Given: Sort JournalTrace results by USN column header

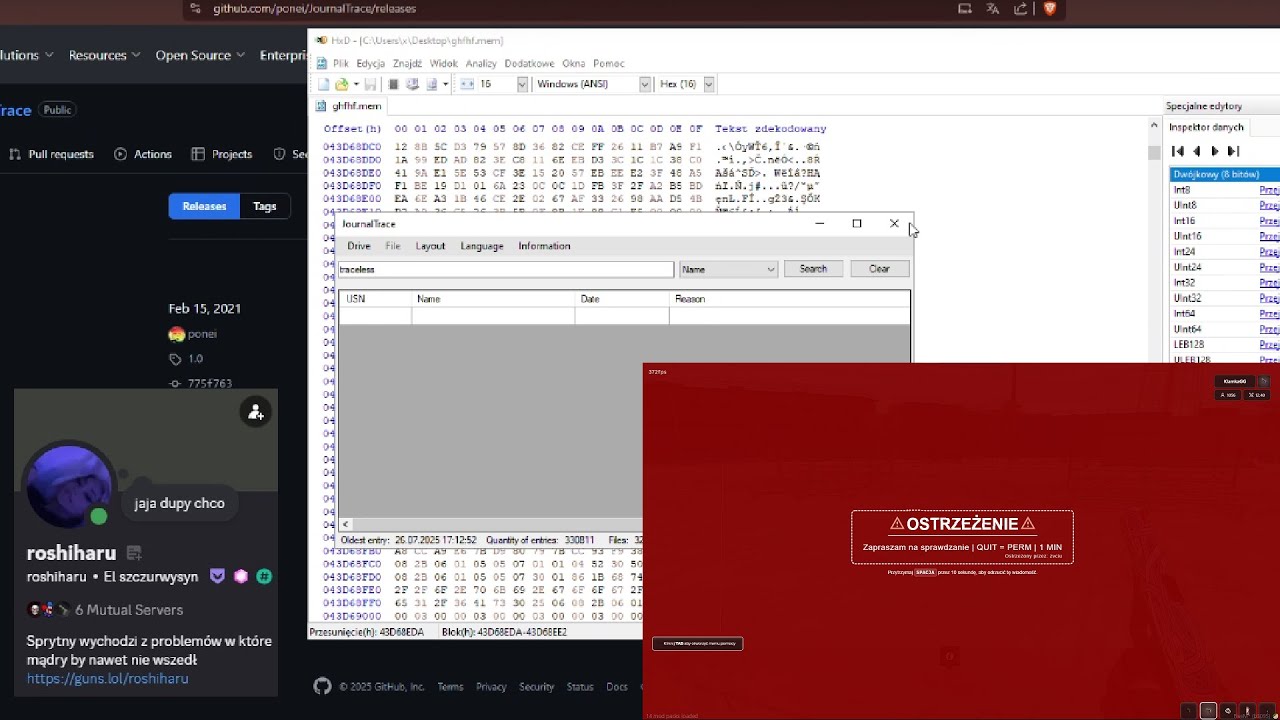Looking at the screenshot, I should click(375, 299).
